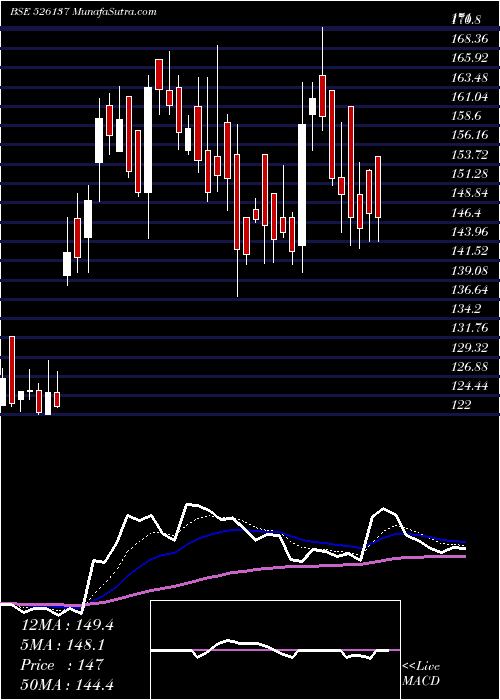Click the 50MA : 144.4 legend text

pyautogui.click(x=69, y=684)
